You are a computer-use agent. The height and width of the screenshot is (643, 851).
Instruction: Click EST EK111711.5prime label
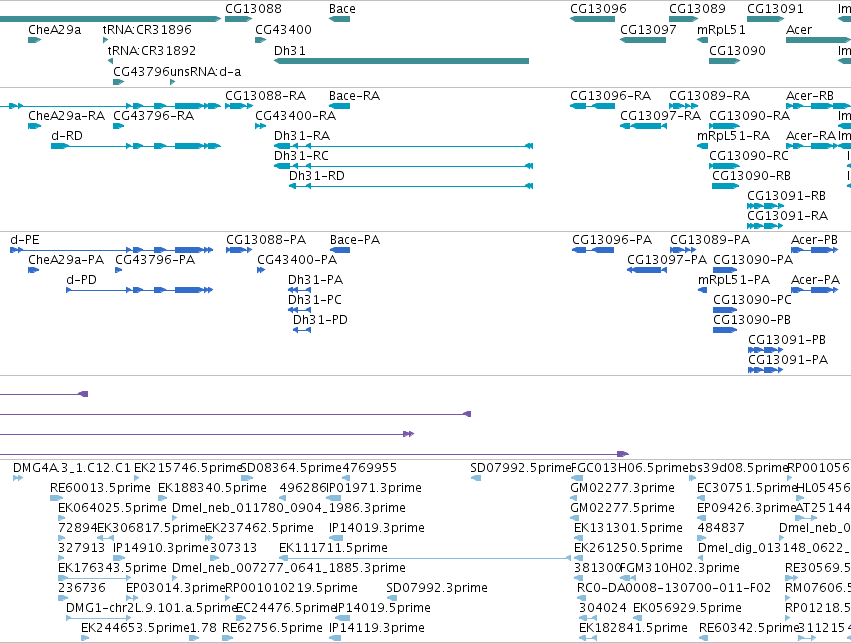coord(333,548)
